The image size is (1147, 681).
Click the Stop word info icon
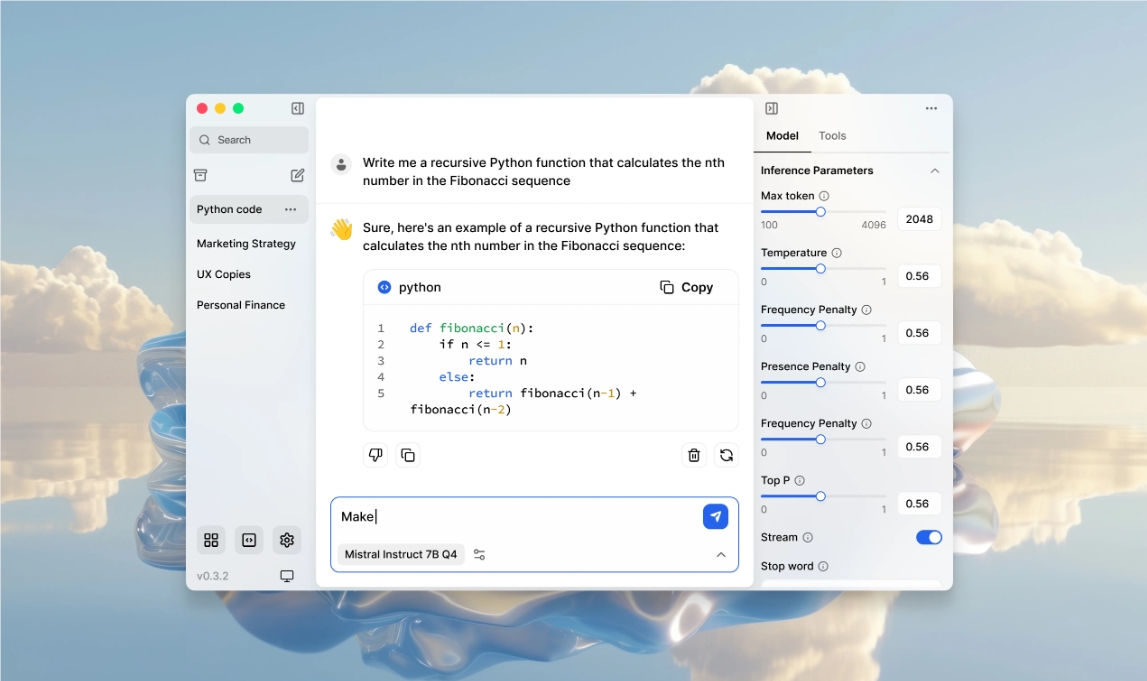click(823, 566)
